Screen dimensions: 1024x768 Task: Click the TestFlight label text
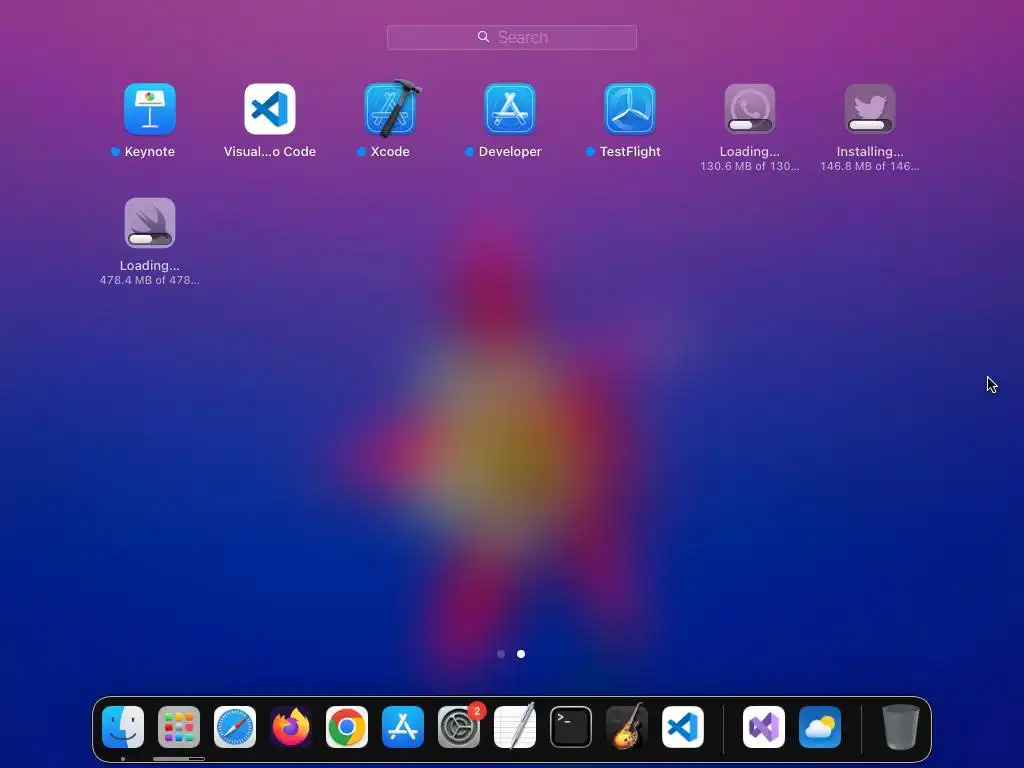tap(630, 152)
